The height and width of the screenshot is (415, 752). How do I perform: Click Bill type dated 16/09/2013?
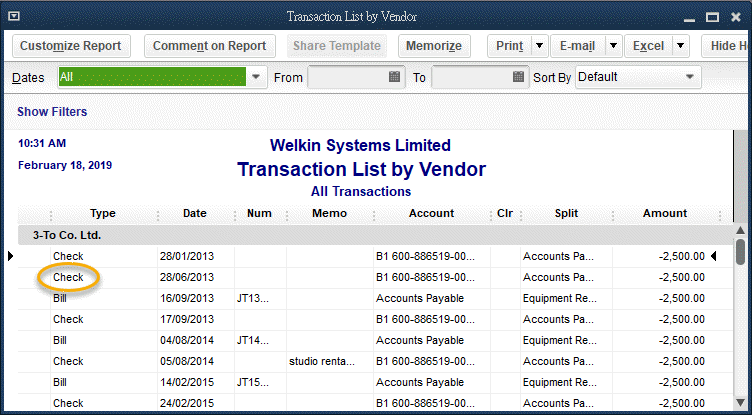(x=60, y=298)
